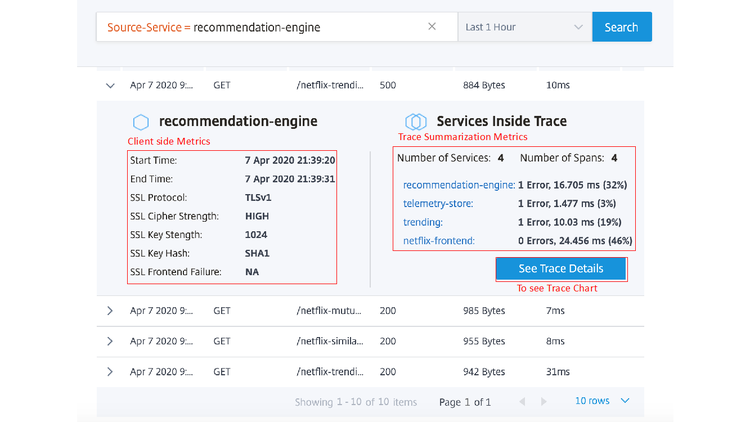This screenshot has height=422, width=750.
Task: Select the HIGH cipher strength value
Action: click(257, 216)
